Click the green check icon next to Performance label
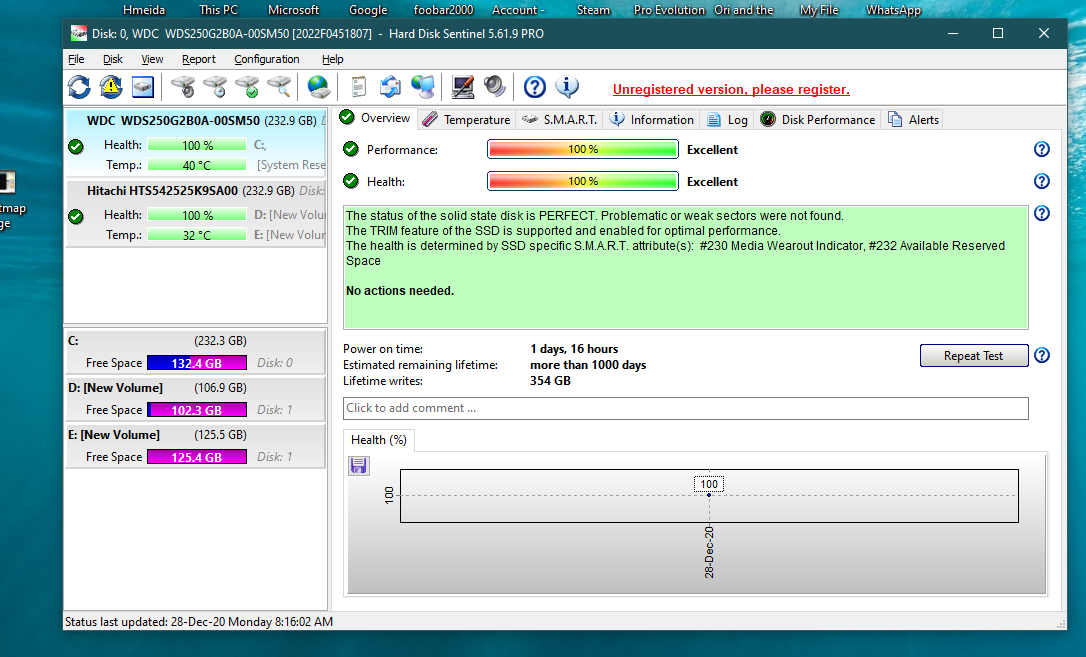Viewport: 1086px width, 657px height. click(x=351, y=149)
